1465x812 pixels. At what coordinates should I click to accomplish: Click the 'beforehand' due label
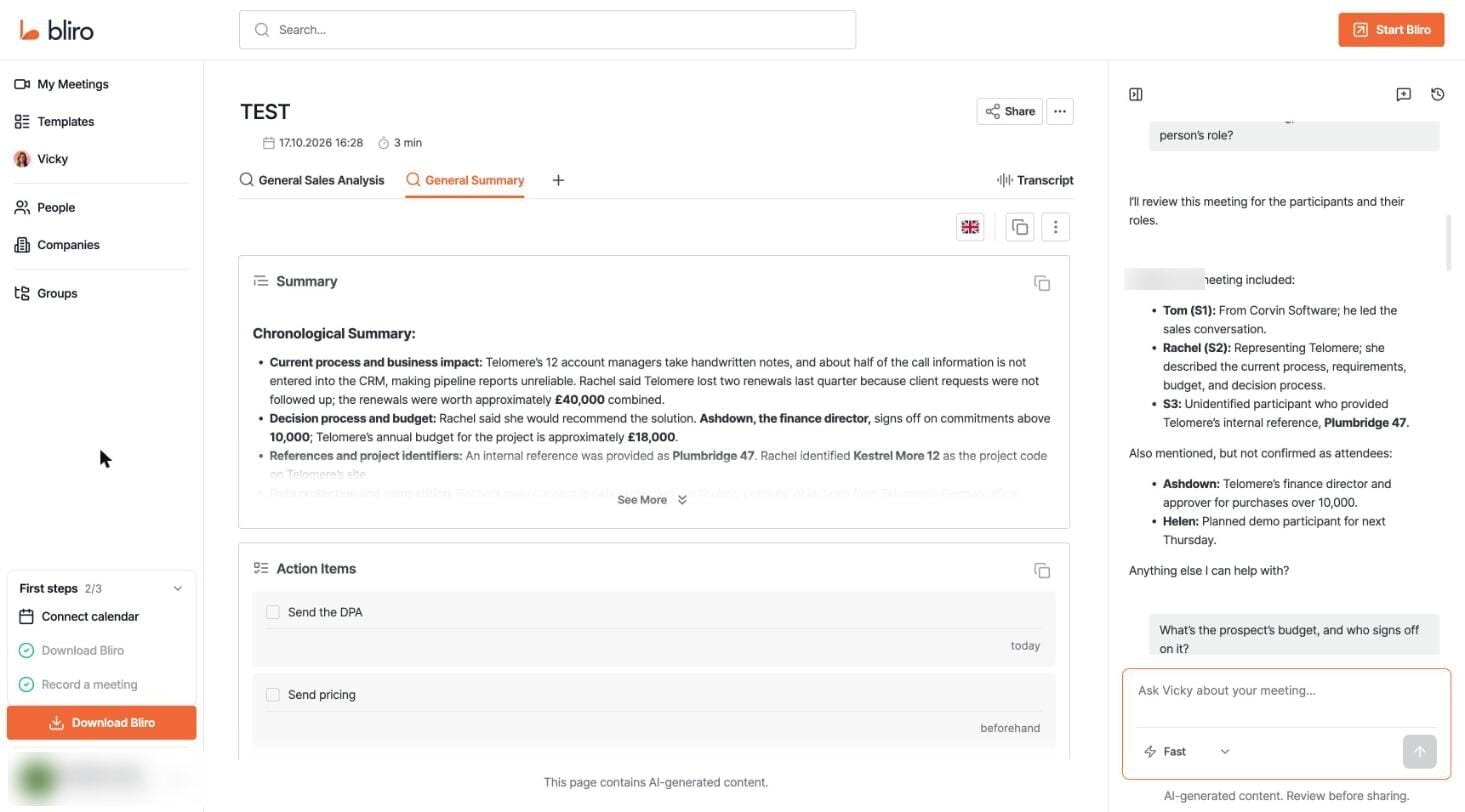(x=1010, y=728)
